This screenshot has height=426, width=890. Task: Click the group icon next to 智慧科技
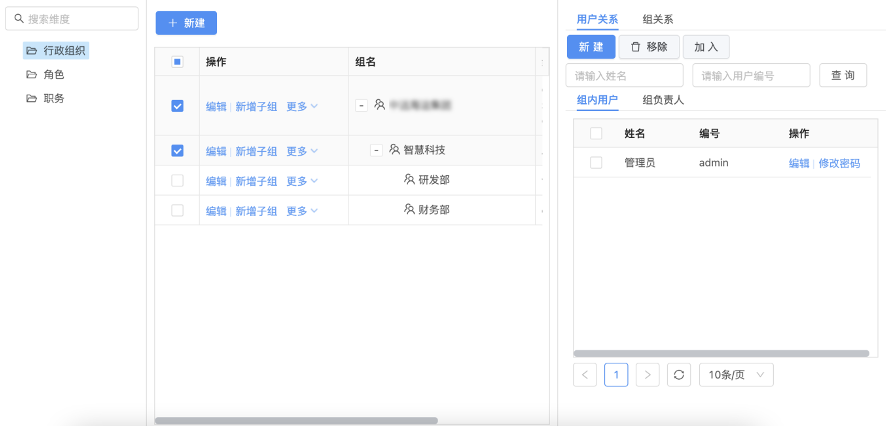(x=394, y=150)
